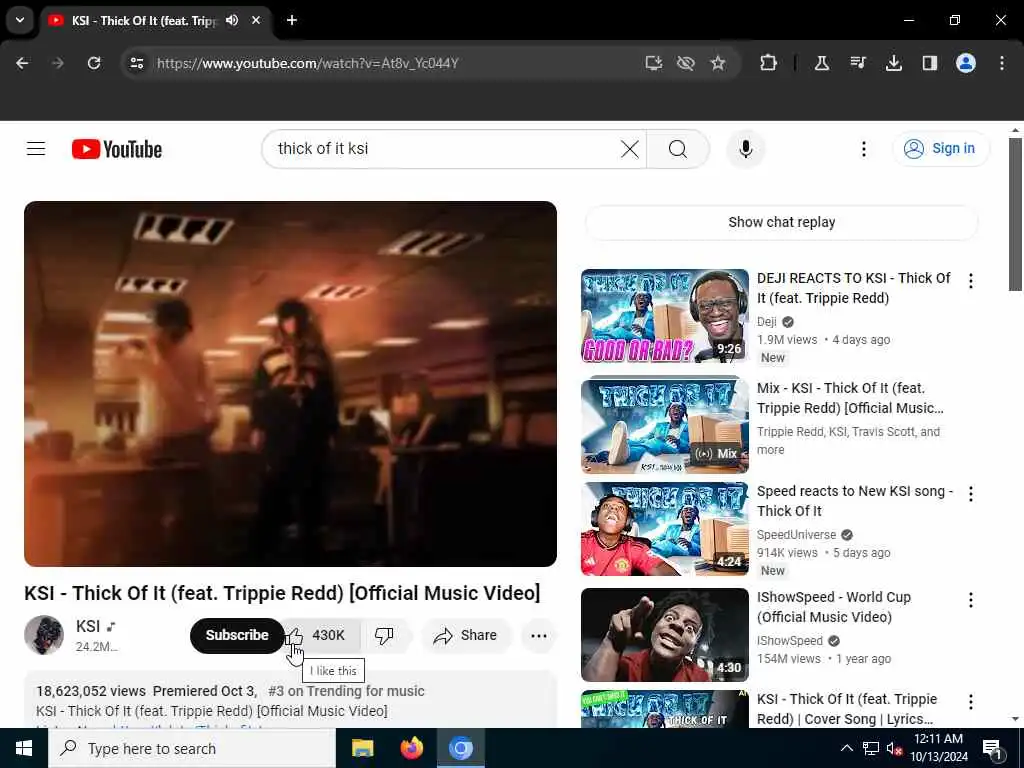This screenshot has width=1024, height=768.
Task: Open DEJI REACTS TO KSI video title
Action: pyautogui.click(x=854, y=288)
